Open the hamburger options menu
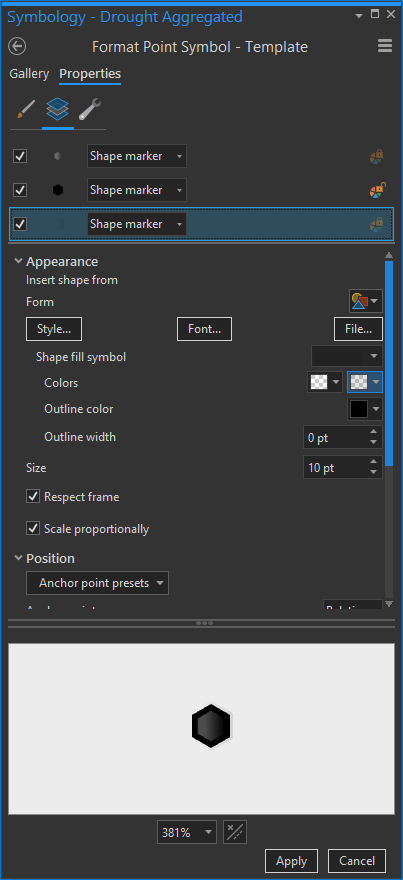 tap(385, 46)
